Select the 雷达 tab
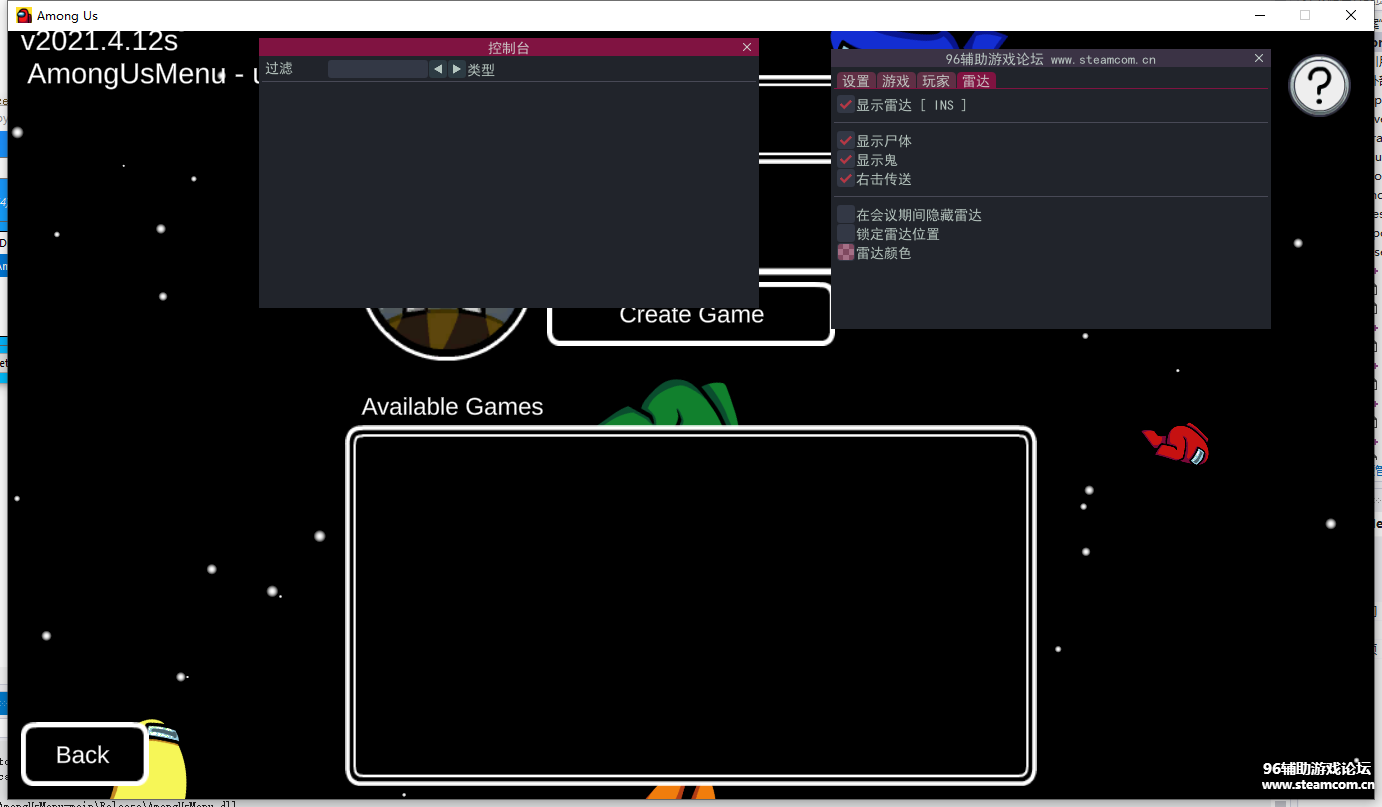Image resolution: width=1382 pixels, height=807 pixels. tap(976, 81)
